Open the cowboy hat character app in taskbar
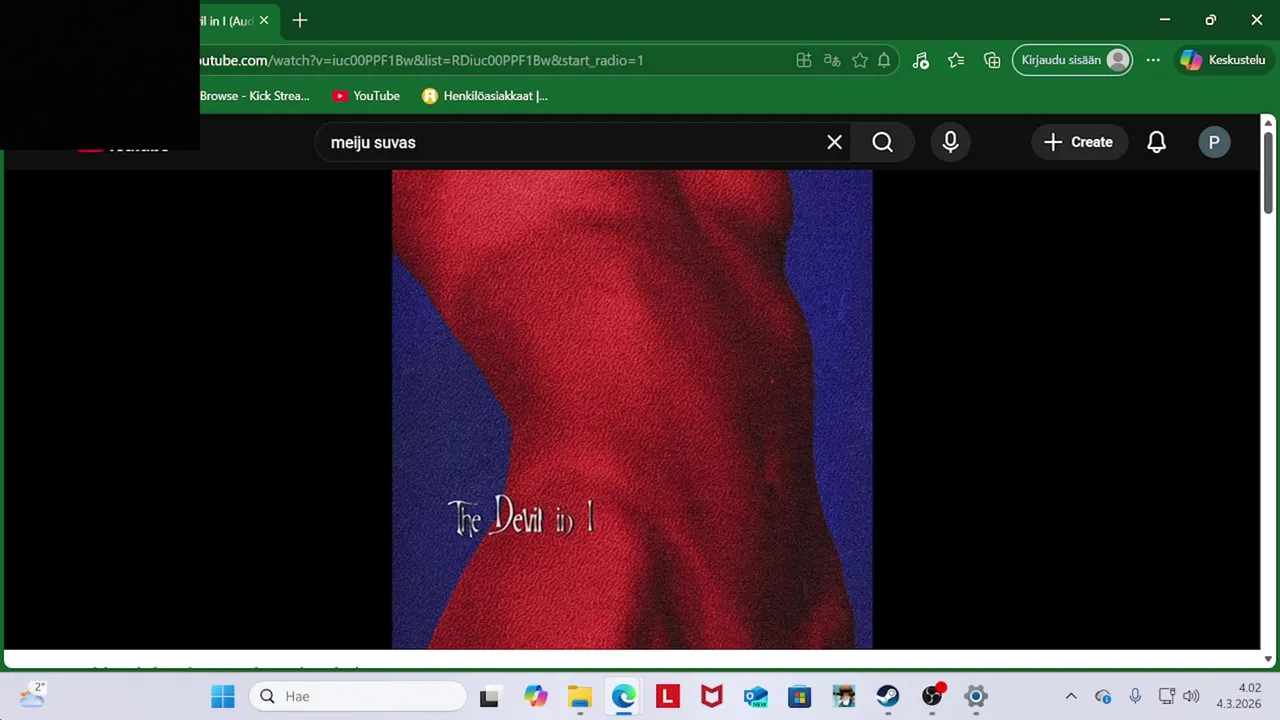Image resolution: width=1280 pixels, height=720 pixels. click(x=844, y=696)
